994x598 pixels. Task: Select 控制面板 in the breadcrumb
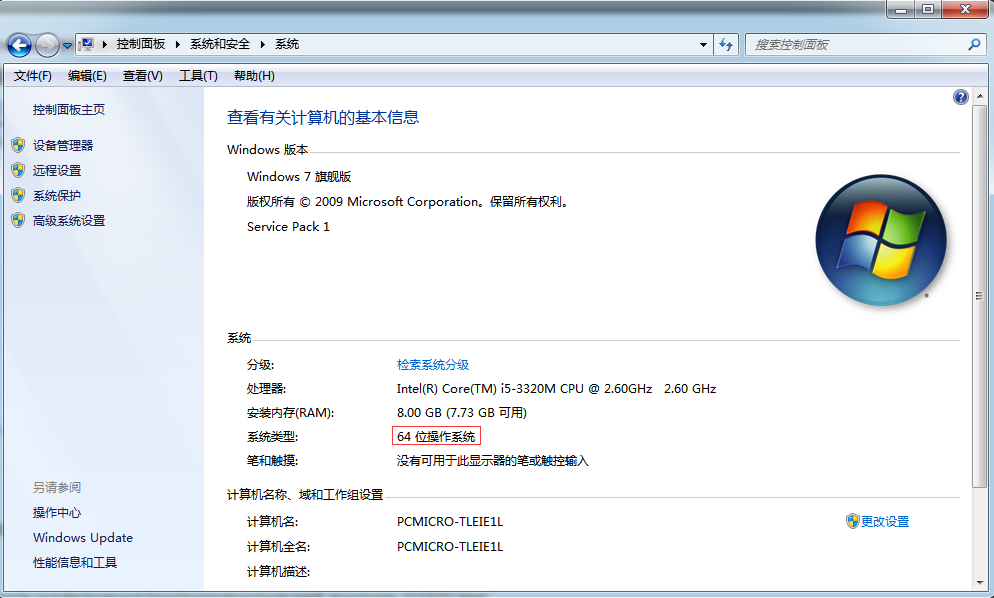pyautogui.click(x=141, y=44)
